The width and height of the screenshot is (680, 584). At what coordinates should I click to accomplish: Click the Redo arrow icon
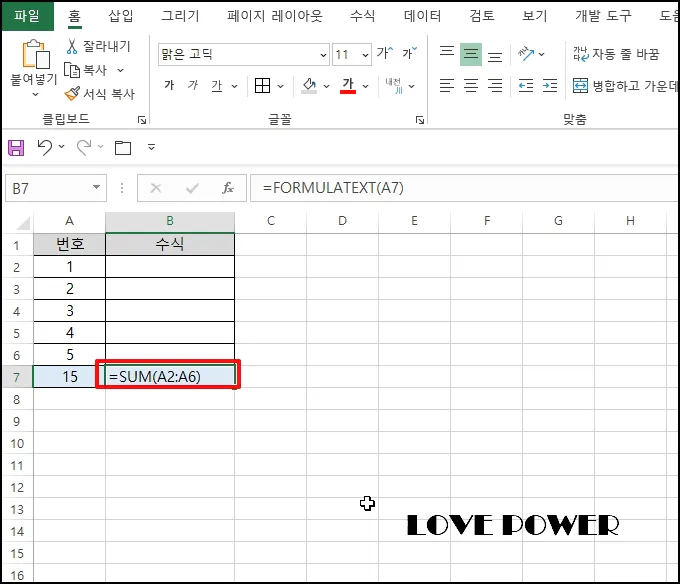click(x=84, y=147)
